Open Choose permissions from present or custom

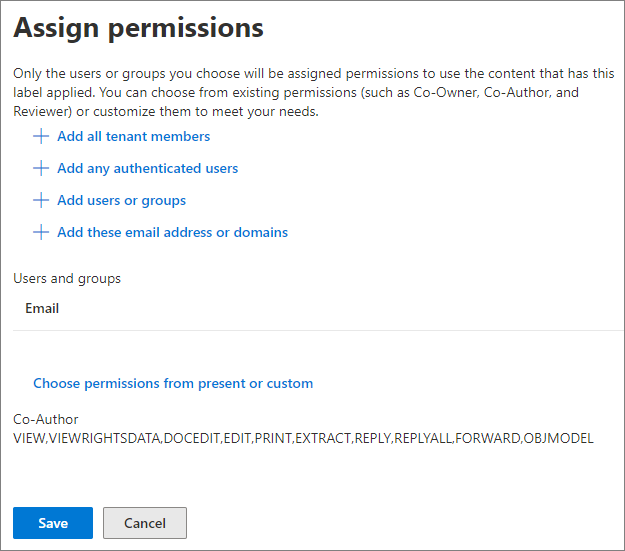173,383
